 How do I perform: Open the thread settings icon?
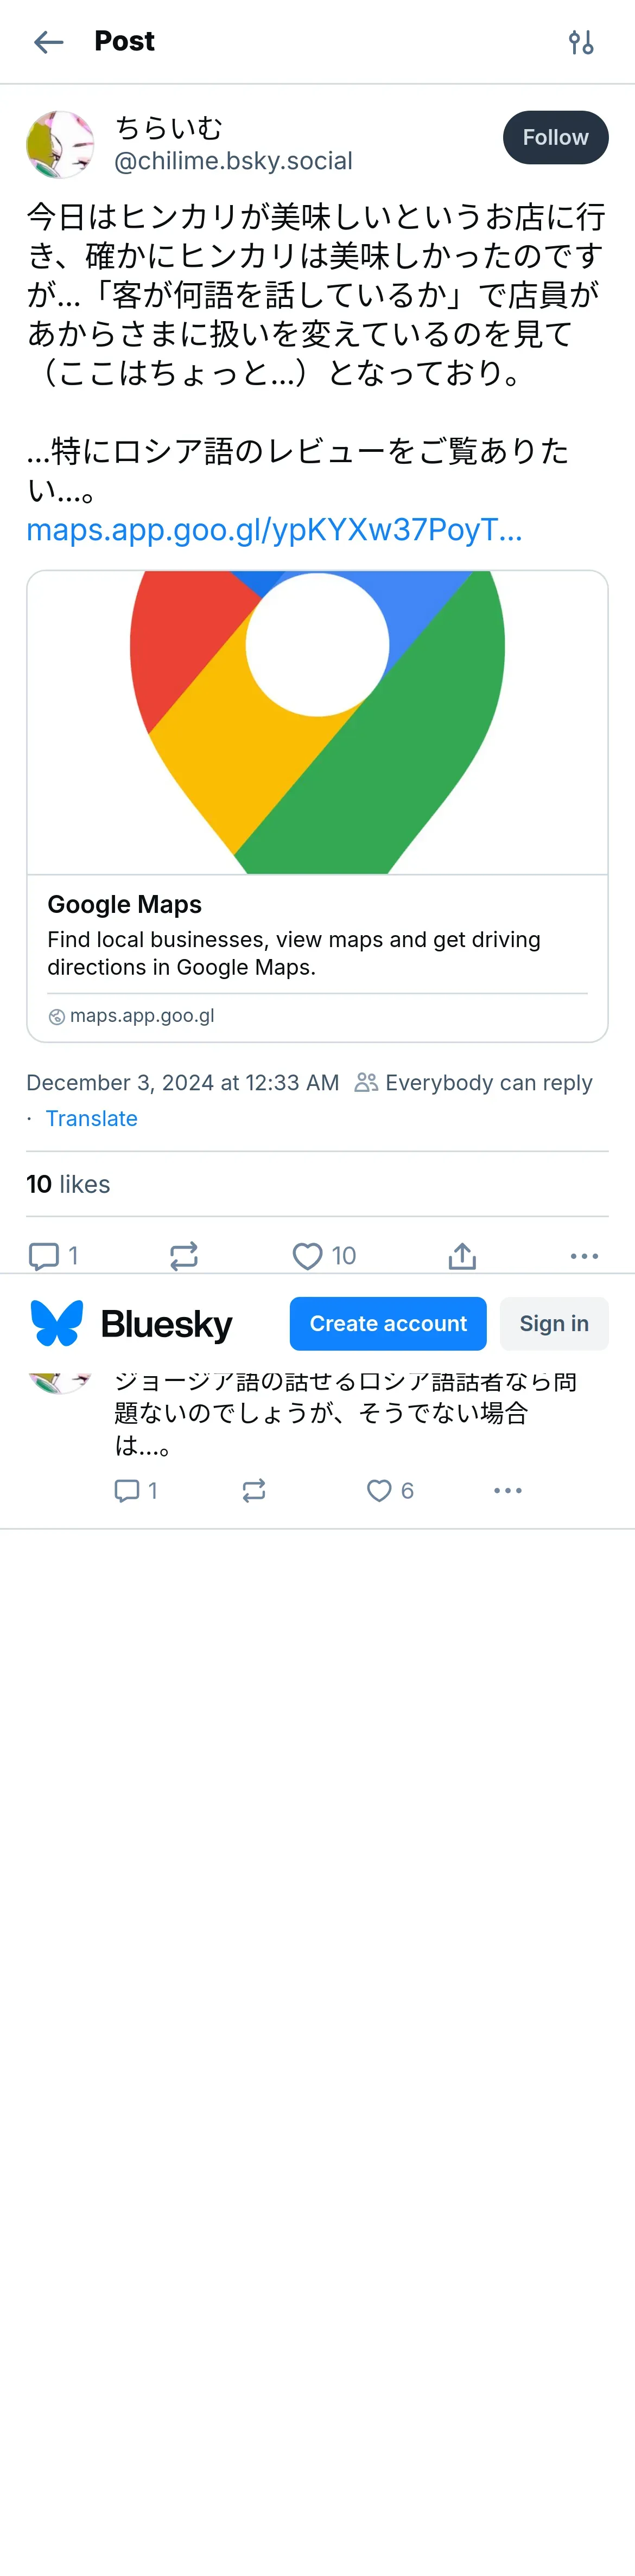tap(581, 42)
